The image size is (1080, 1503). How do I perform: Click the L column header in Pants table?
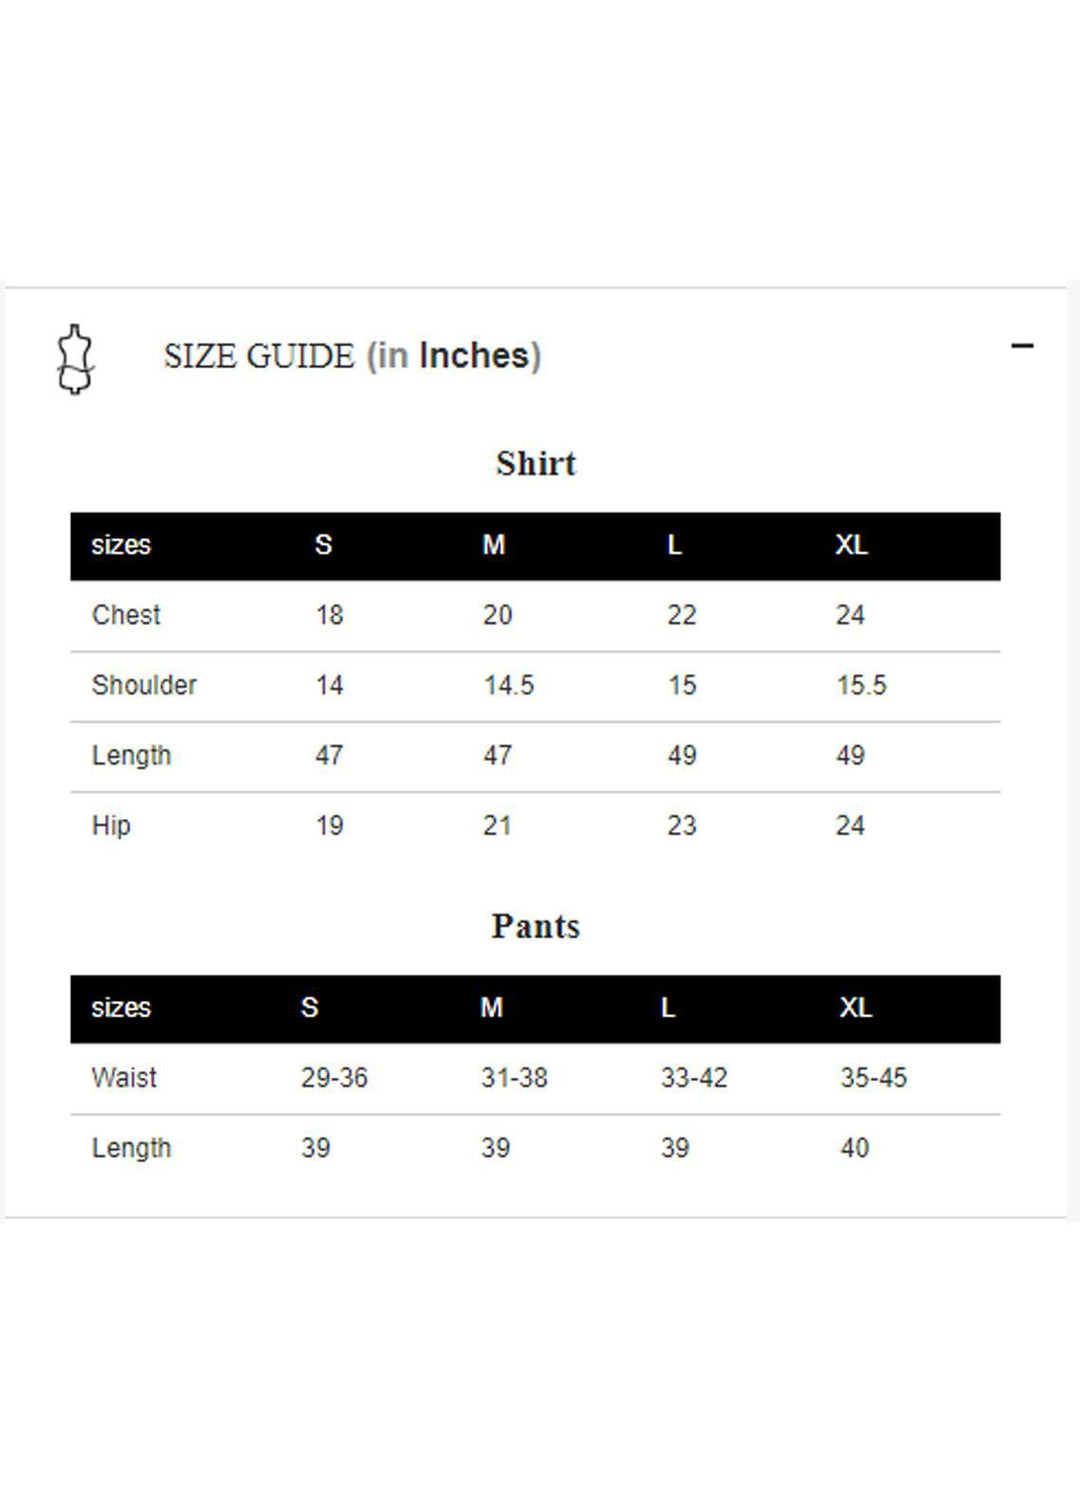pos(668,1007)
